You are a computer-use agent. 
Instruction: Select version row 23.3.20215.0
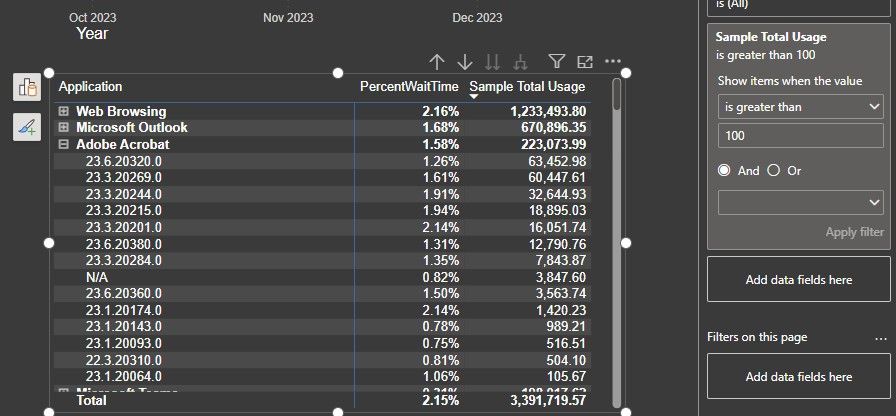(x=322, y=211)
